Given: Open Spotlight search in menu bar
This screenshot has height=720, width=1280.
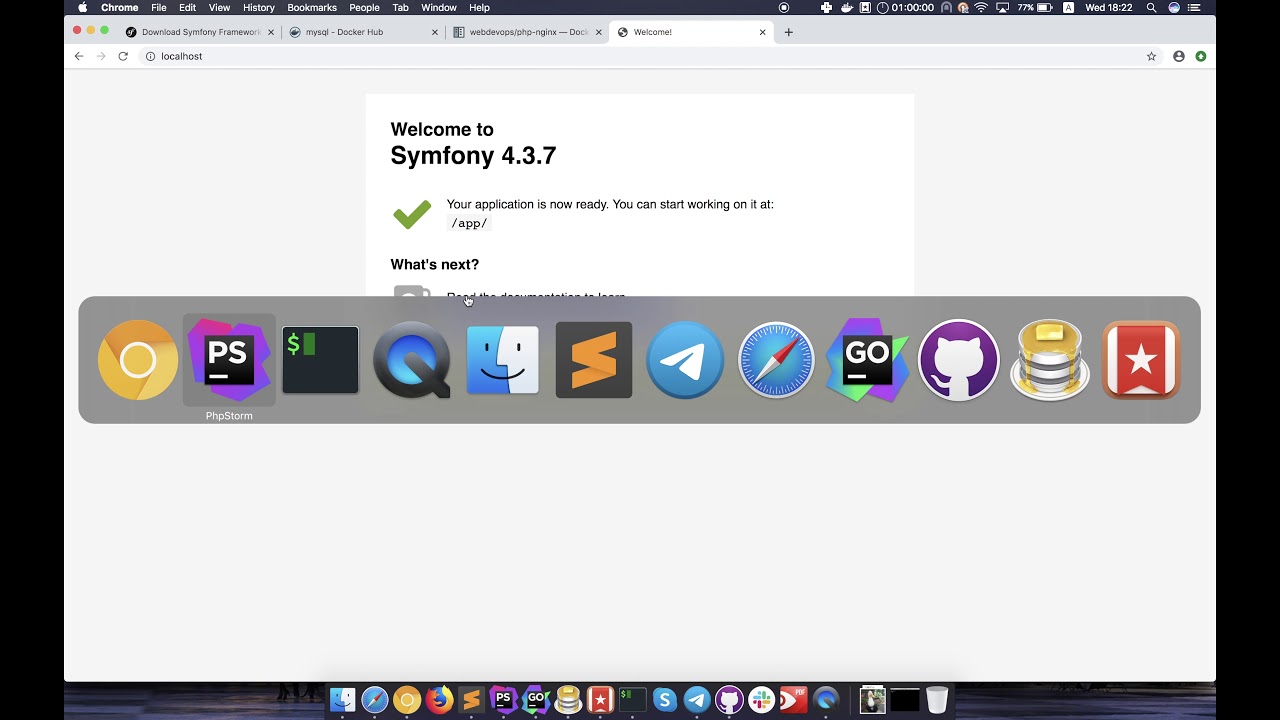Looking at the screenshot, I should coord(1151,7).
